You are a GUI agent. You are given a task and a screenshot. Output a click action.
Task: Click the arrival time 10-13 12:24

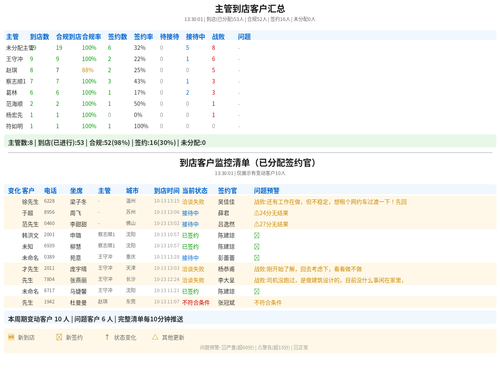pyautogui.click(x=167, y=279)
